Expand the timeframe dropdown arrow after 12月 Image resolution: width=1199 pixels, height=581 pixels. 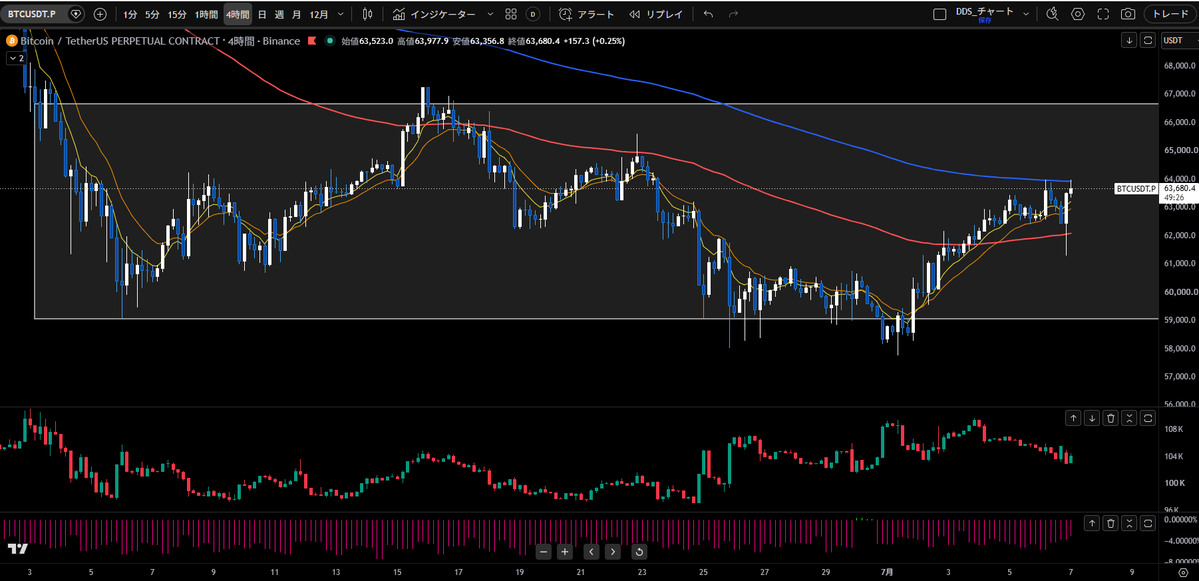[340, 14]
